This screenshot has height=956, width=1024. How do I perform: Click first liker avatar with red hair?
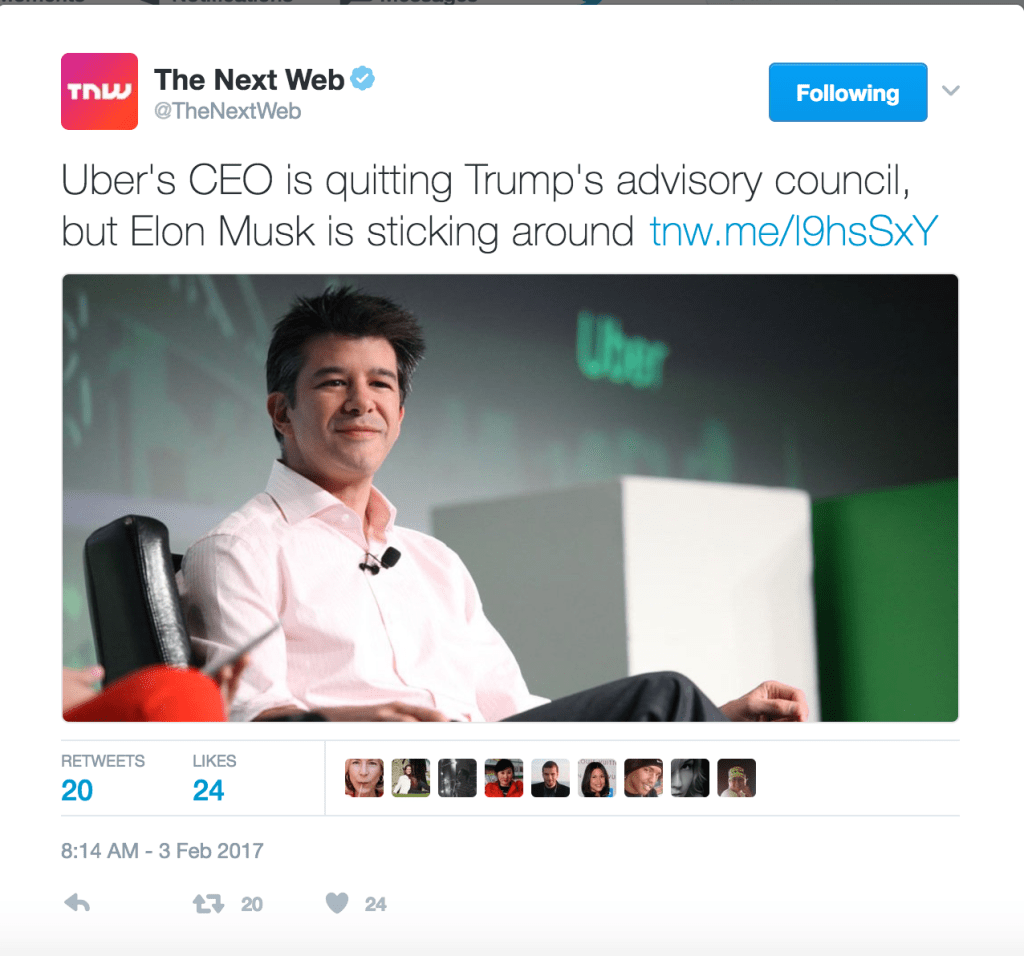(x=364, y=778)
